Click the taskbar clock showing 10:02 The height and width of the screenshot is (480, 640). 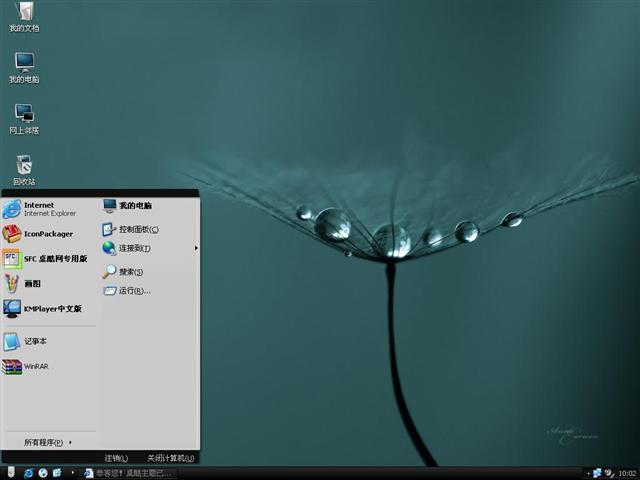click(627, 473)
